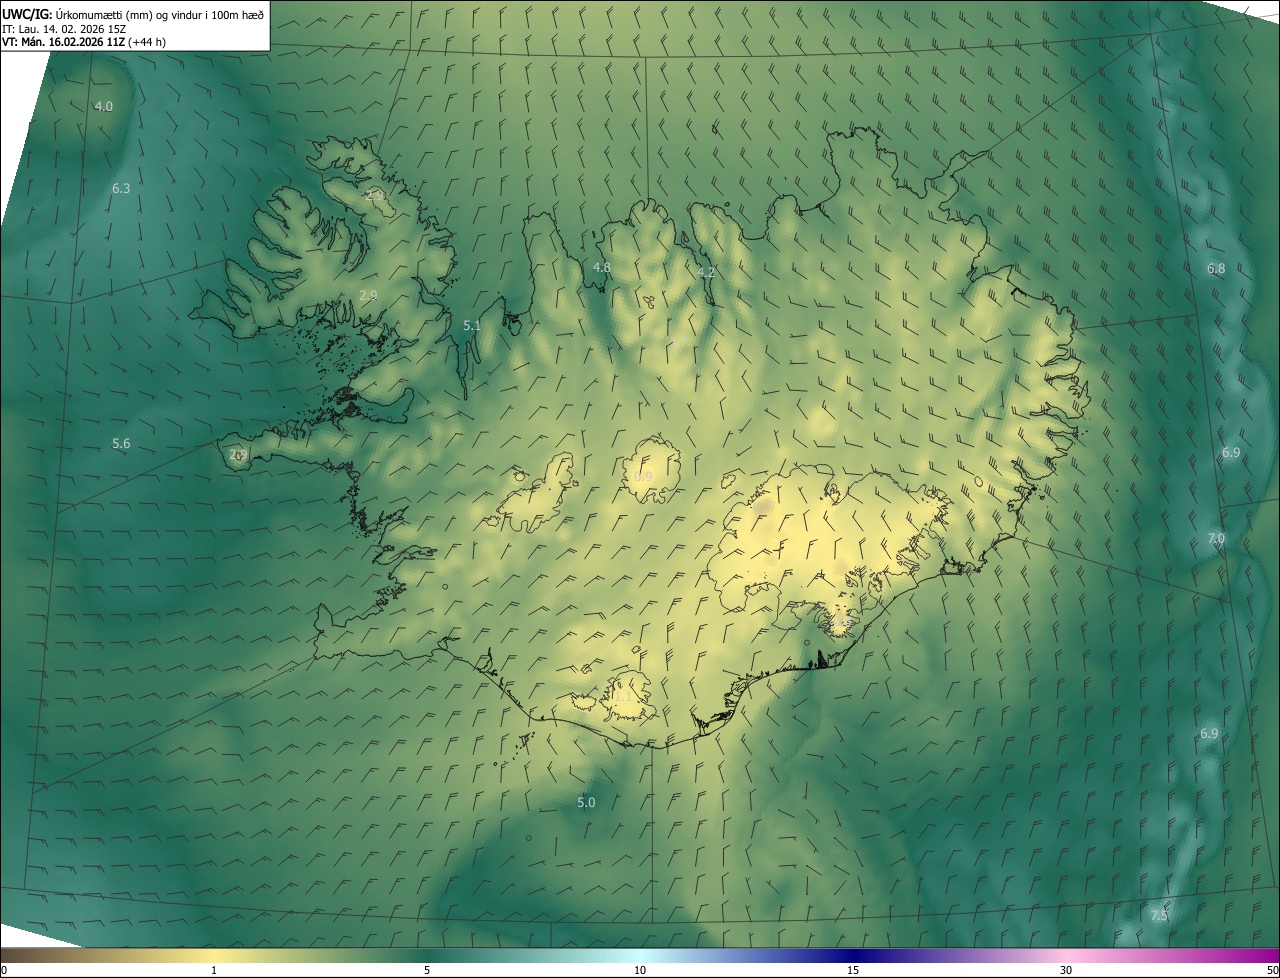Click the 0.9 value label on the glacier
The height and width of the screenshot is (978, 1280).
click(x=643, y=476)
